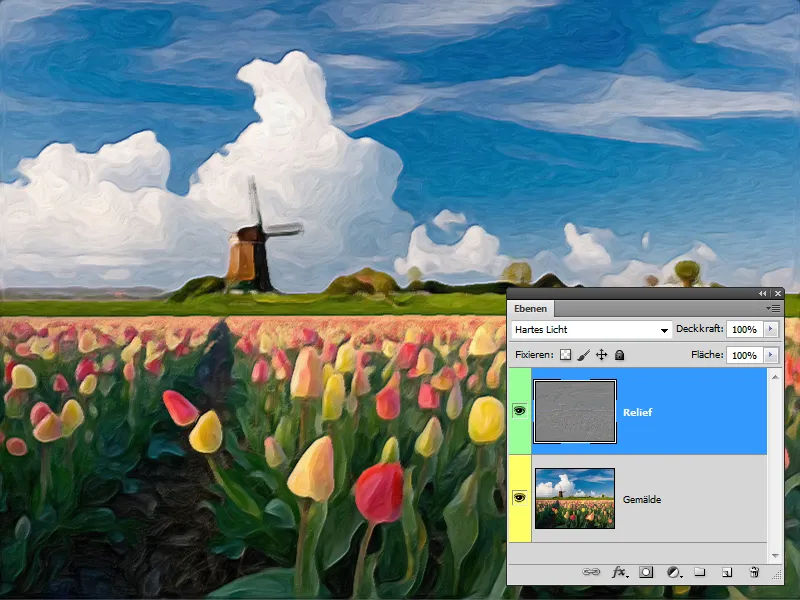Select the Gemälde layer thumbnail
This screenshot has height=600, width=800.
pyautogui.click(x=575, y=498)
